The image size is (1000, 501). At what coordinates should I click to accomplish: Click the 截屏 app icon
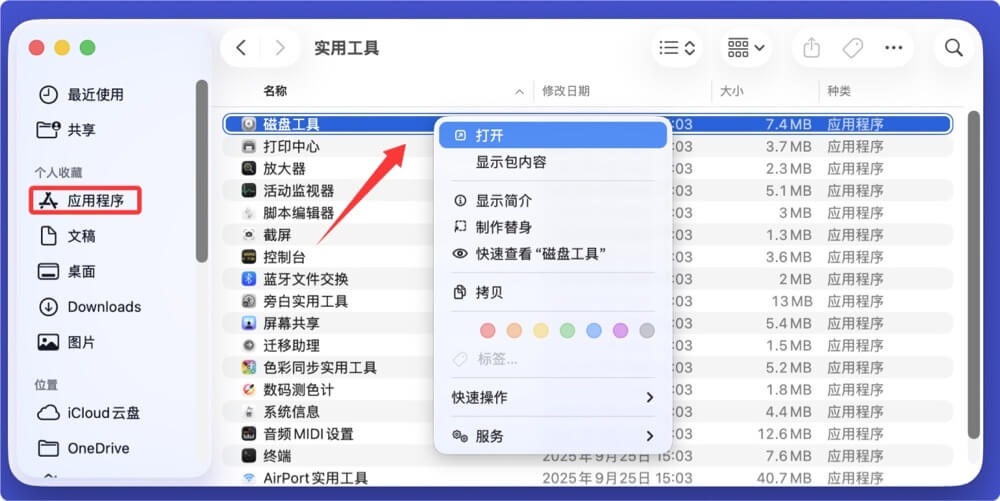point(249,235)
